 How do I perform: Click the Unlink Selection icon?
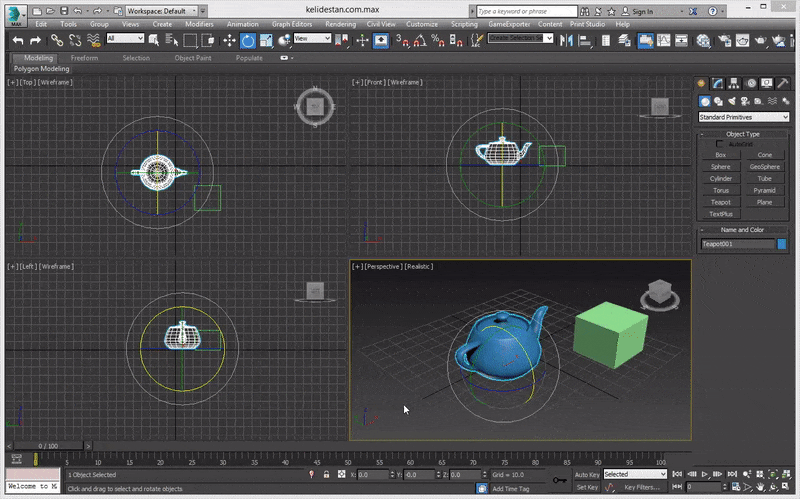click(75, 40)
